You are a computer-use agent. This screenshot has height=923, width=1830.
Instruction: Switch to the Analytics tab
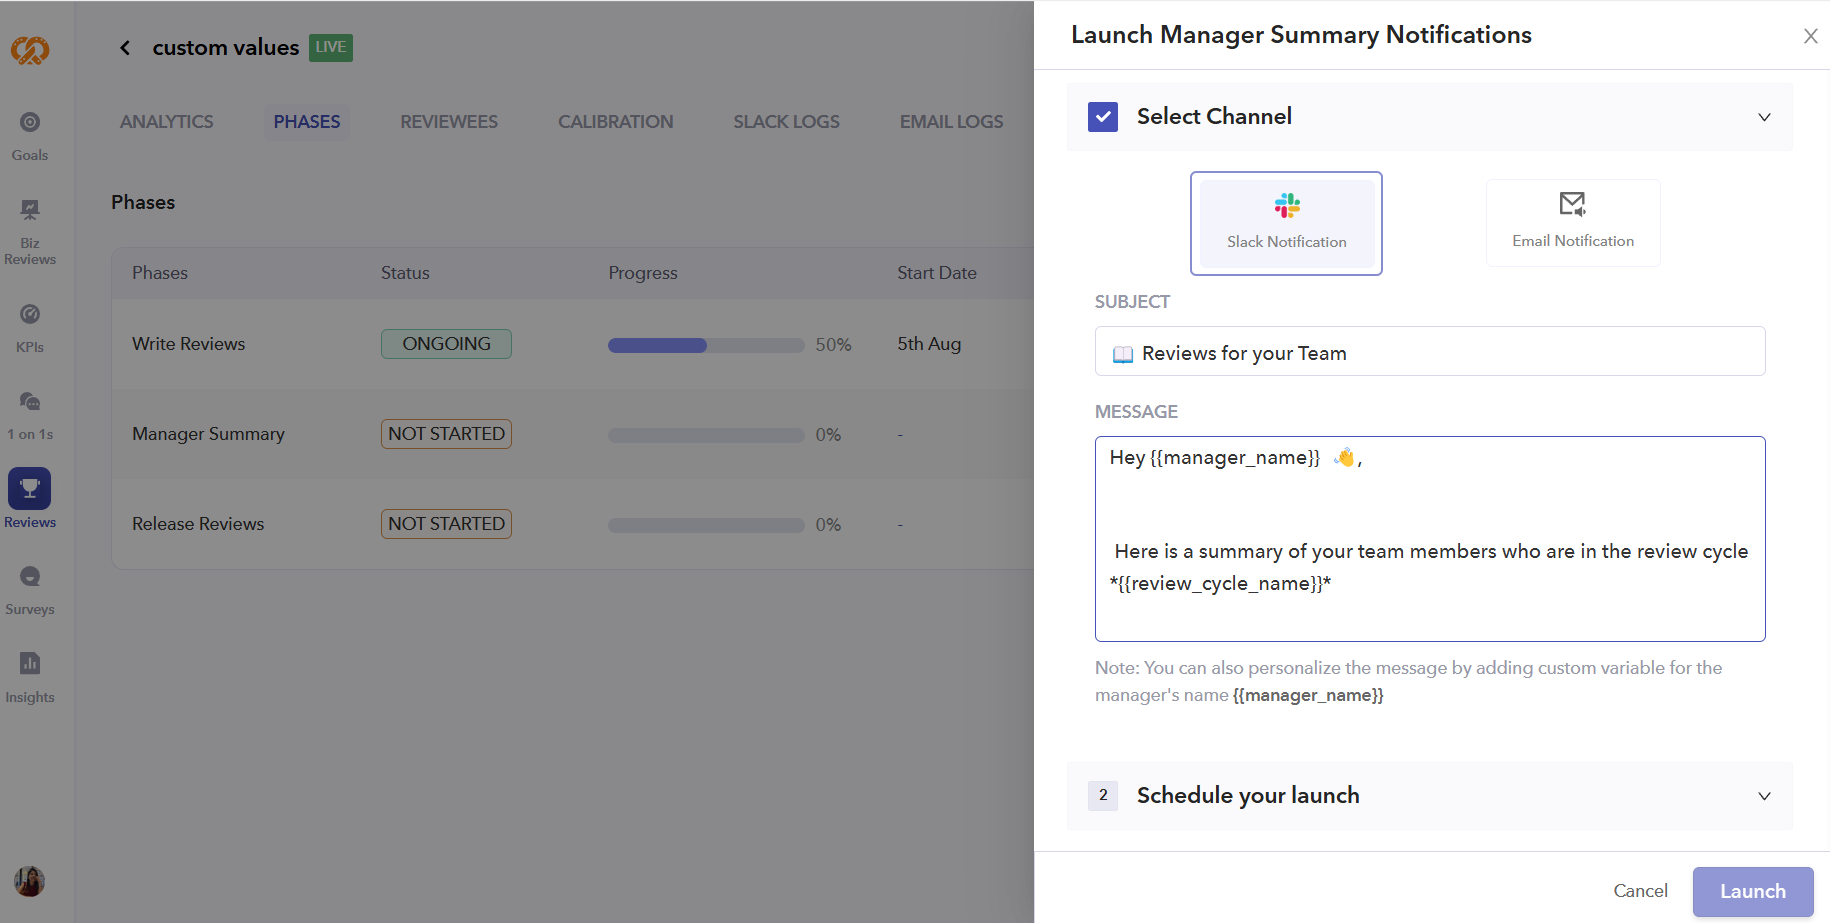pos(167,122)
